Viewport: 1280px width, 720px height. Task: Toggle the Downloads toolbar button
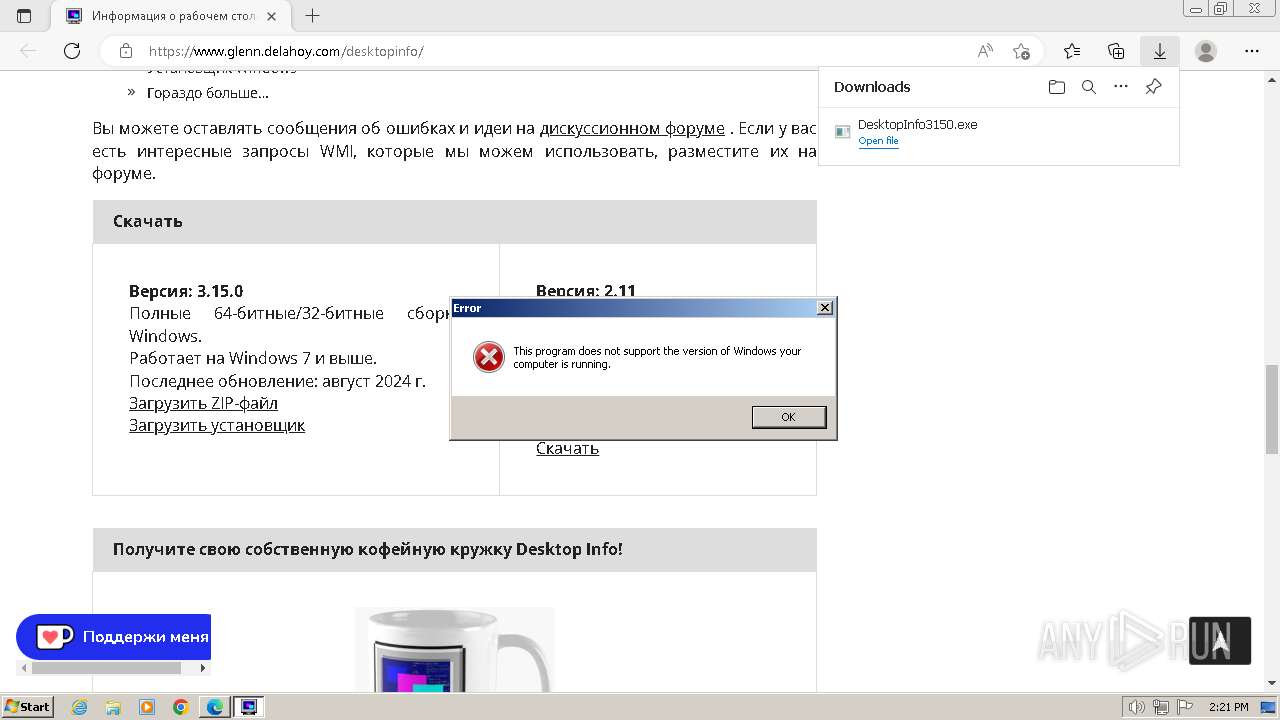[x=1160, y=51]
